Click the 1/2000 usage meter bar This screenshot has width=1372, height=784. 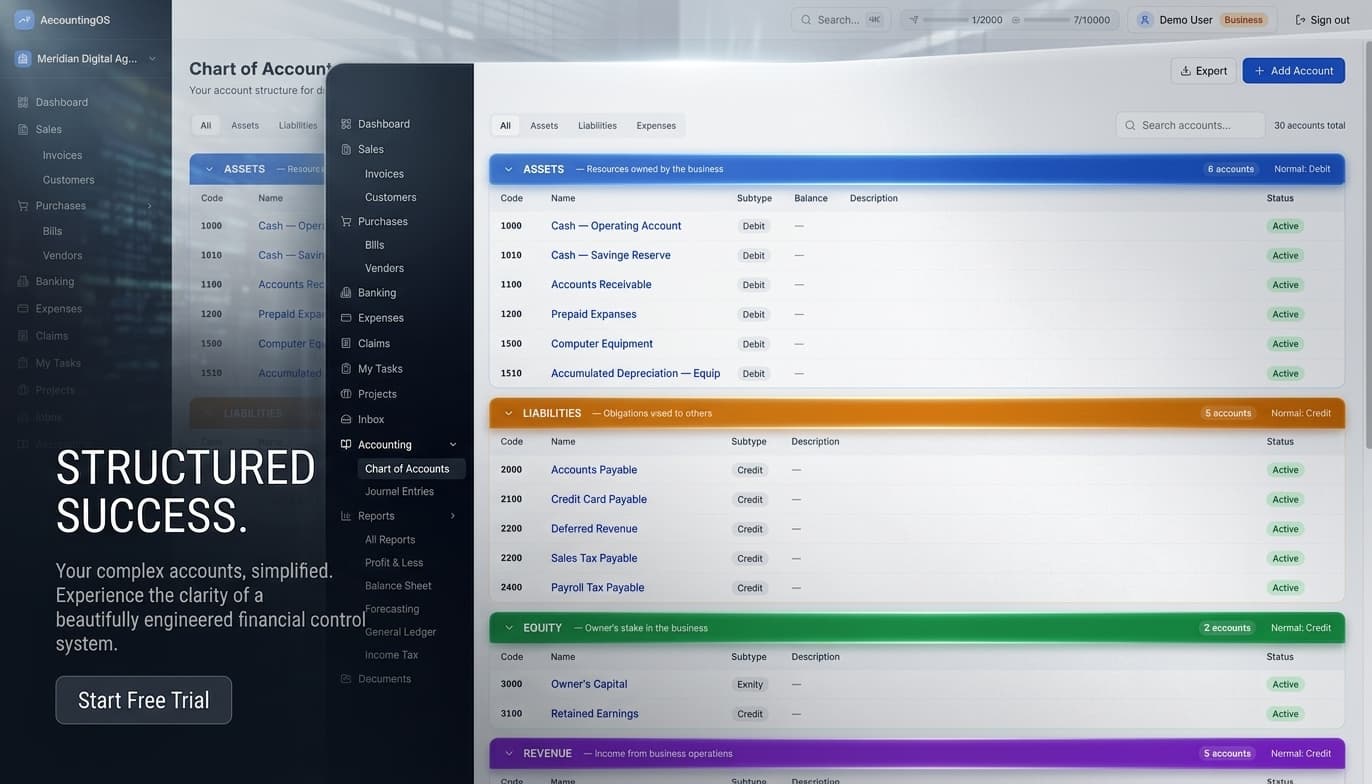[x=945, y=20]
